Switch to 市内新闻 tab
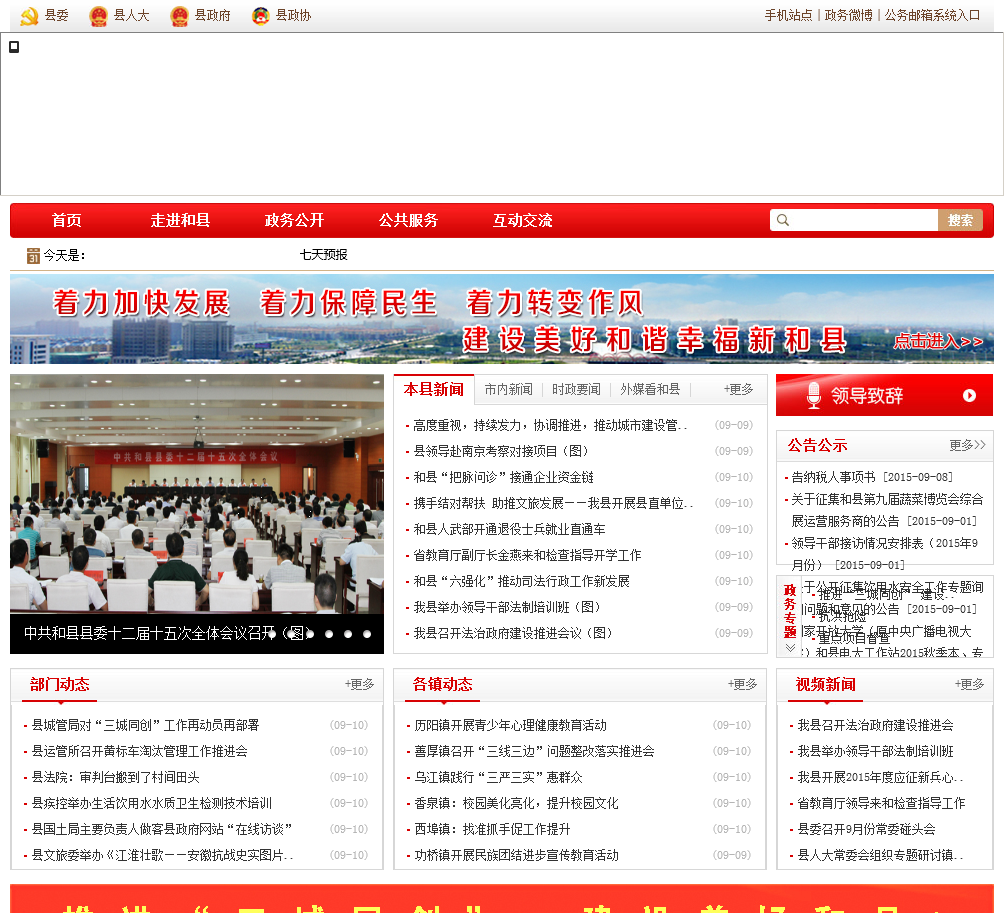Viewport: 1004px width, 913px height. [508, 389]
